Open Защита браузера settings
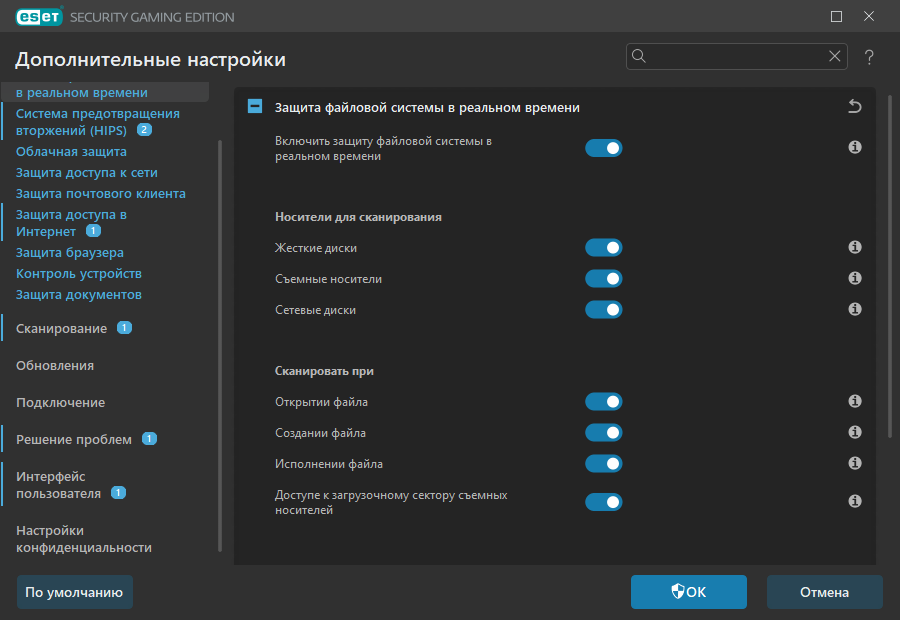900x620 pixels. [69, 253]
